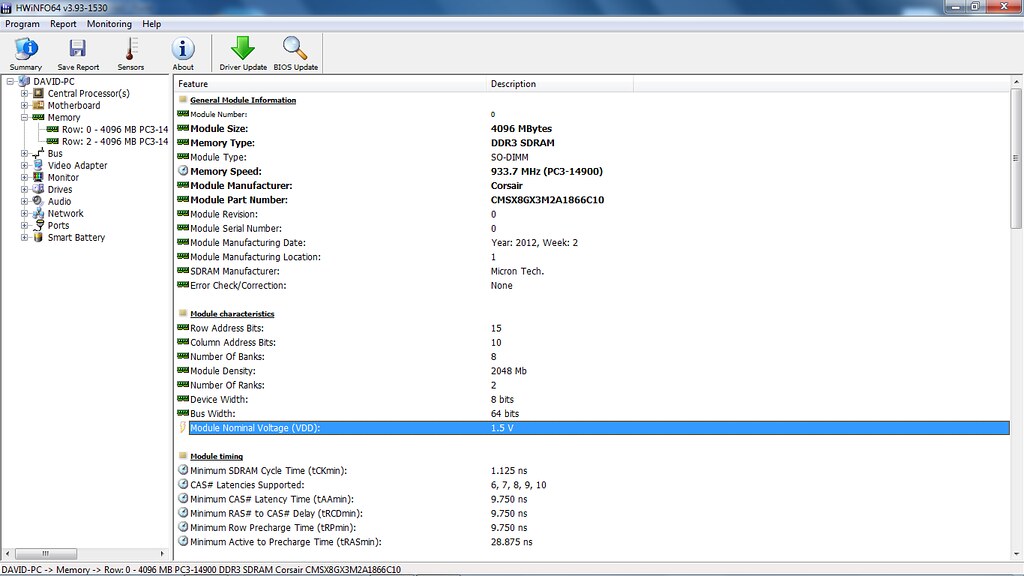This screenshot has height=576, width=1024.
Task: Select the Smart Battery tree icon
Action: (x=39, y=238)
